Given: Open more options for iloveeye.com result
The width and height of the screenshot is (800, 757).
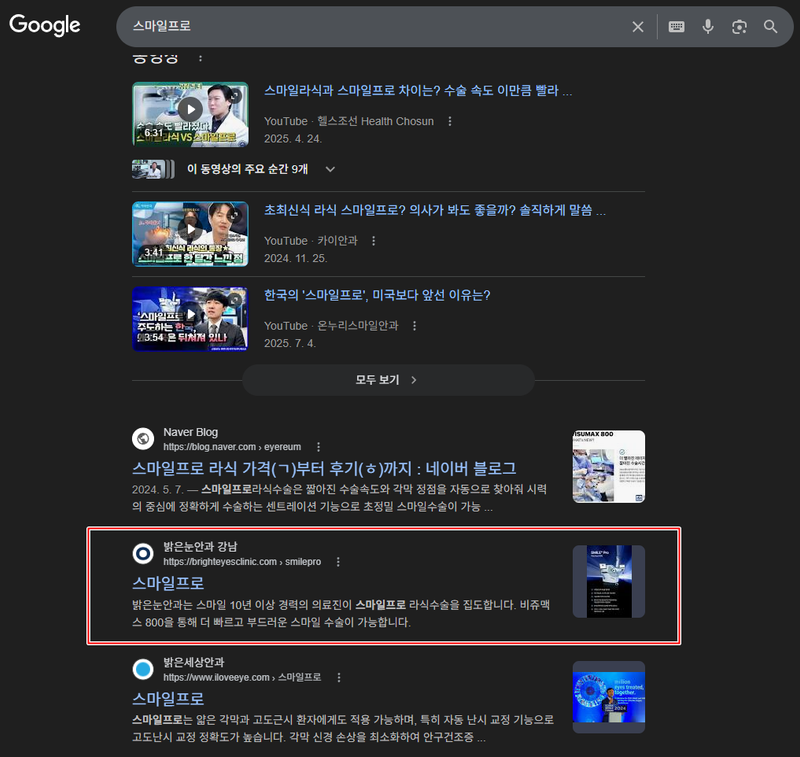Looking at the screenshot, I should (x=339, y=677).
